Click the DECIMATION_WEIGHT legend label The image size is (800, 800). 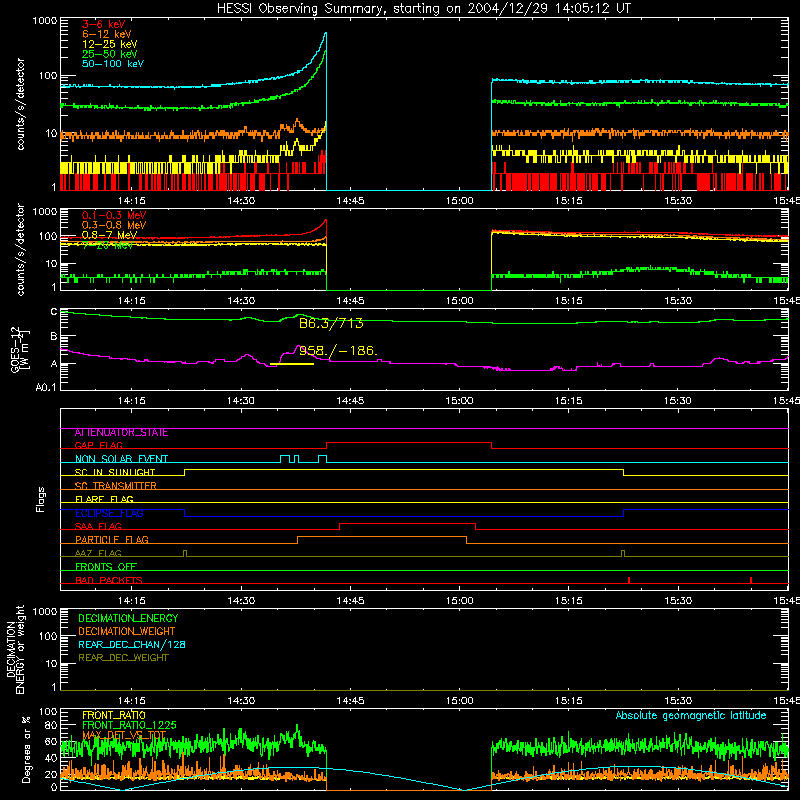tap(127, 632)
